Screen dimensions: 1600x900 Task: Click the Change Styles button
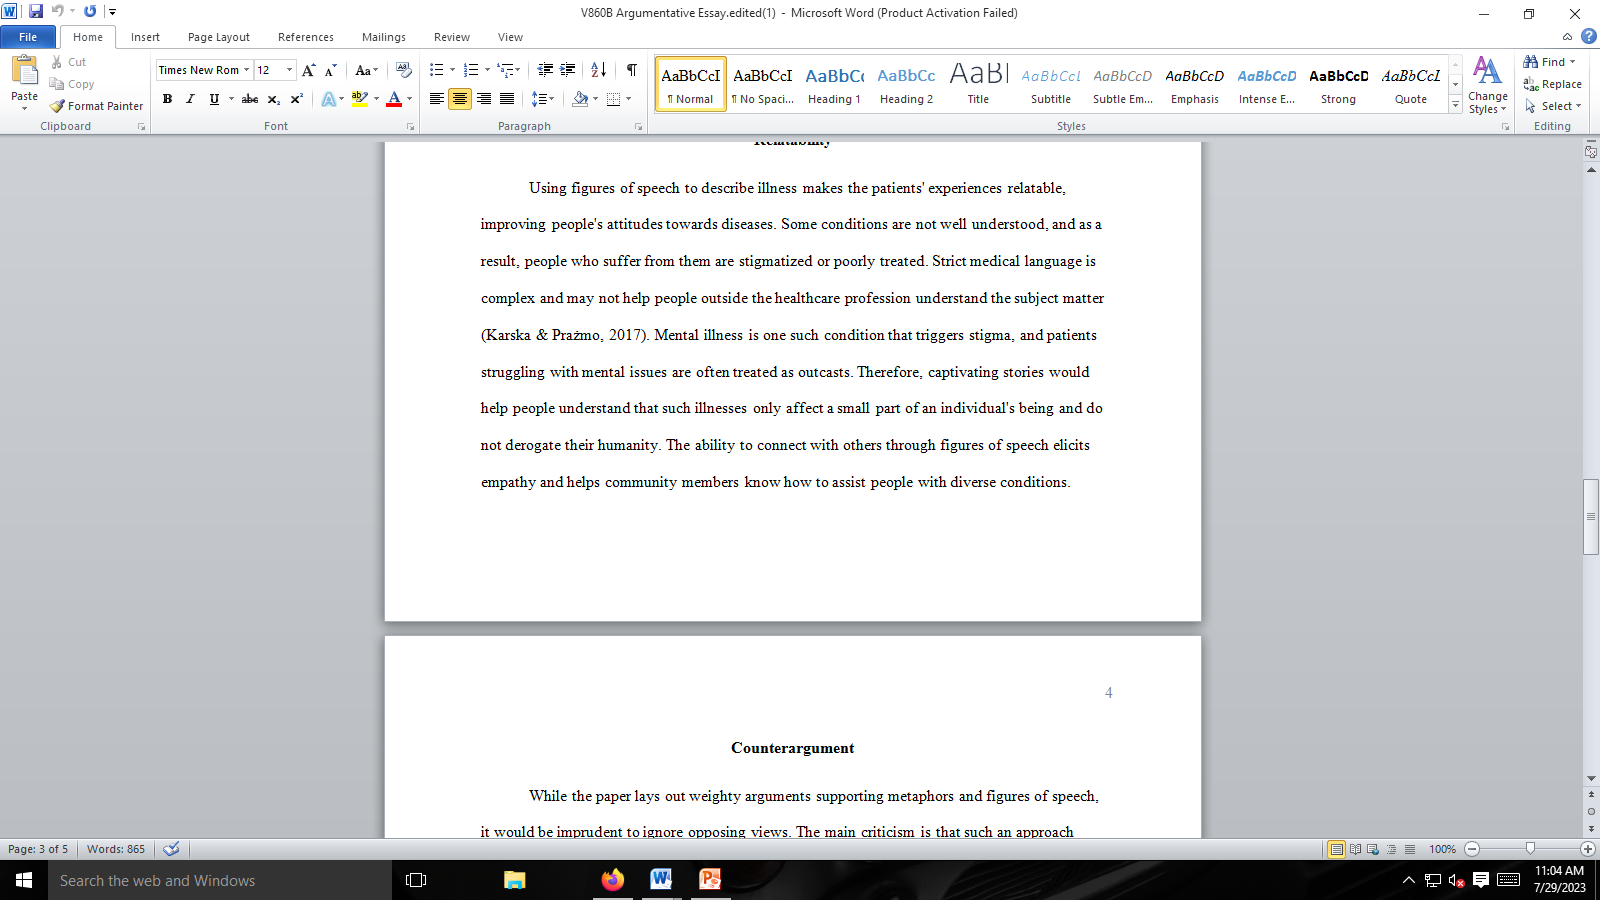1487,86
